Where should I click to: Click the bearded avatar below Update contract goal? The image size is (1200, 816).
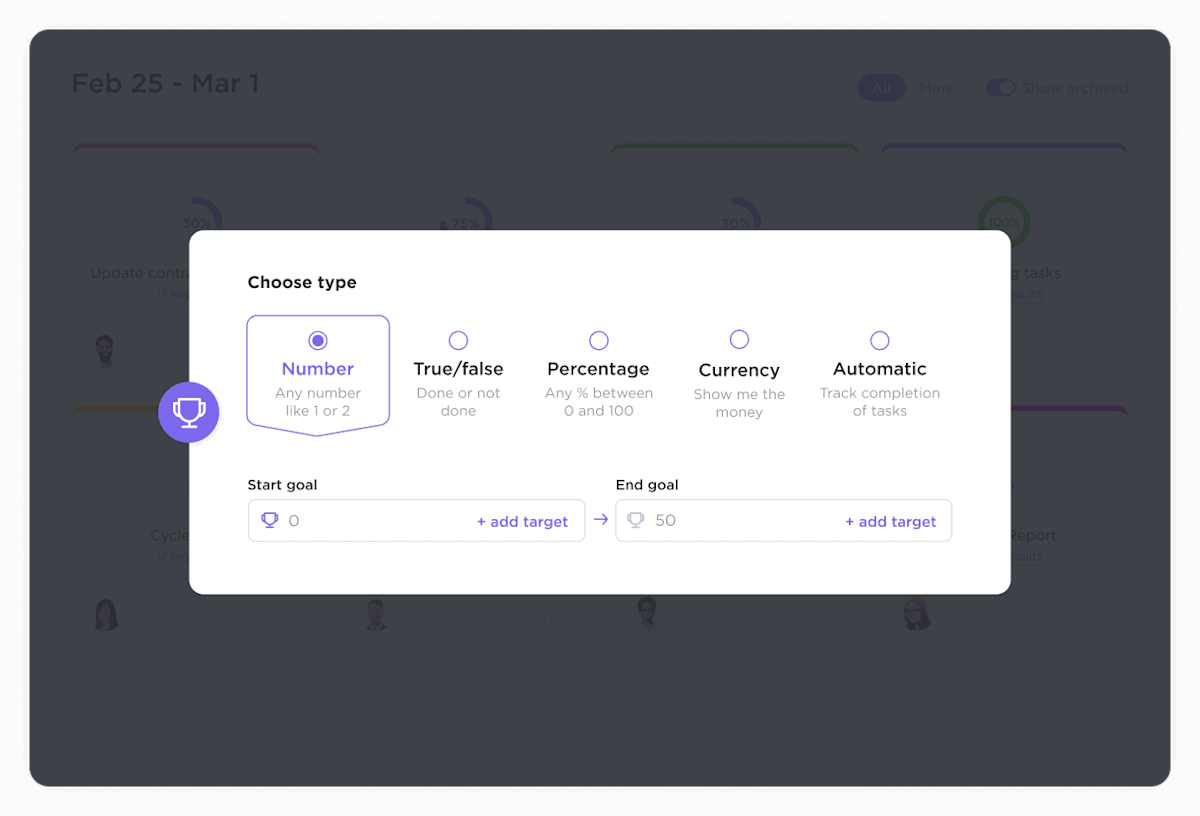pyautogui.click(x=106, y=352)
